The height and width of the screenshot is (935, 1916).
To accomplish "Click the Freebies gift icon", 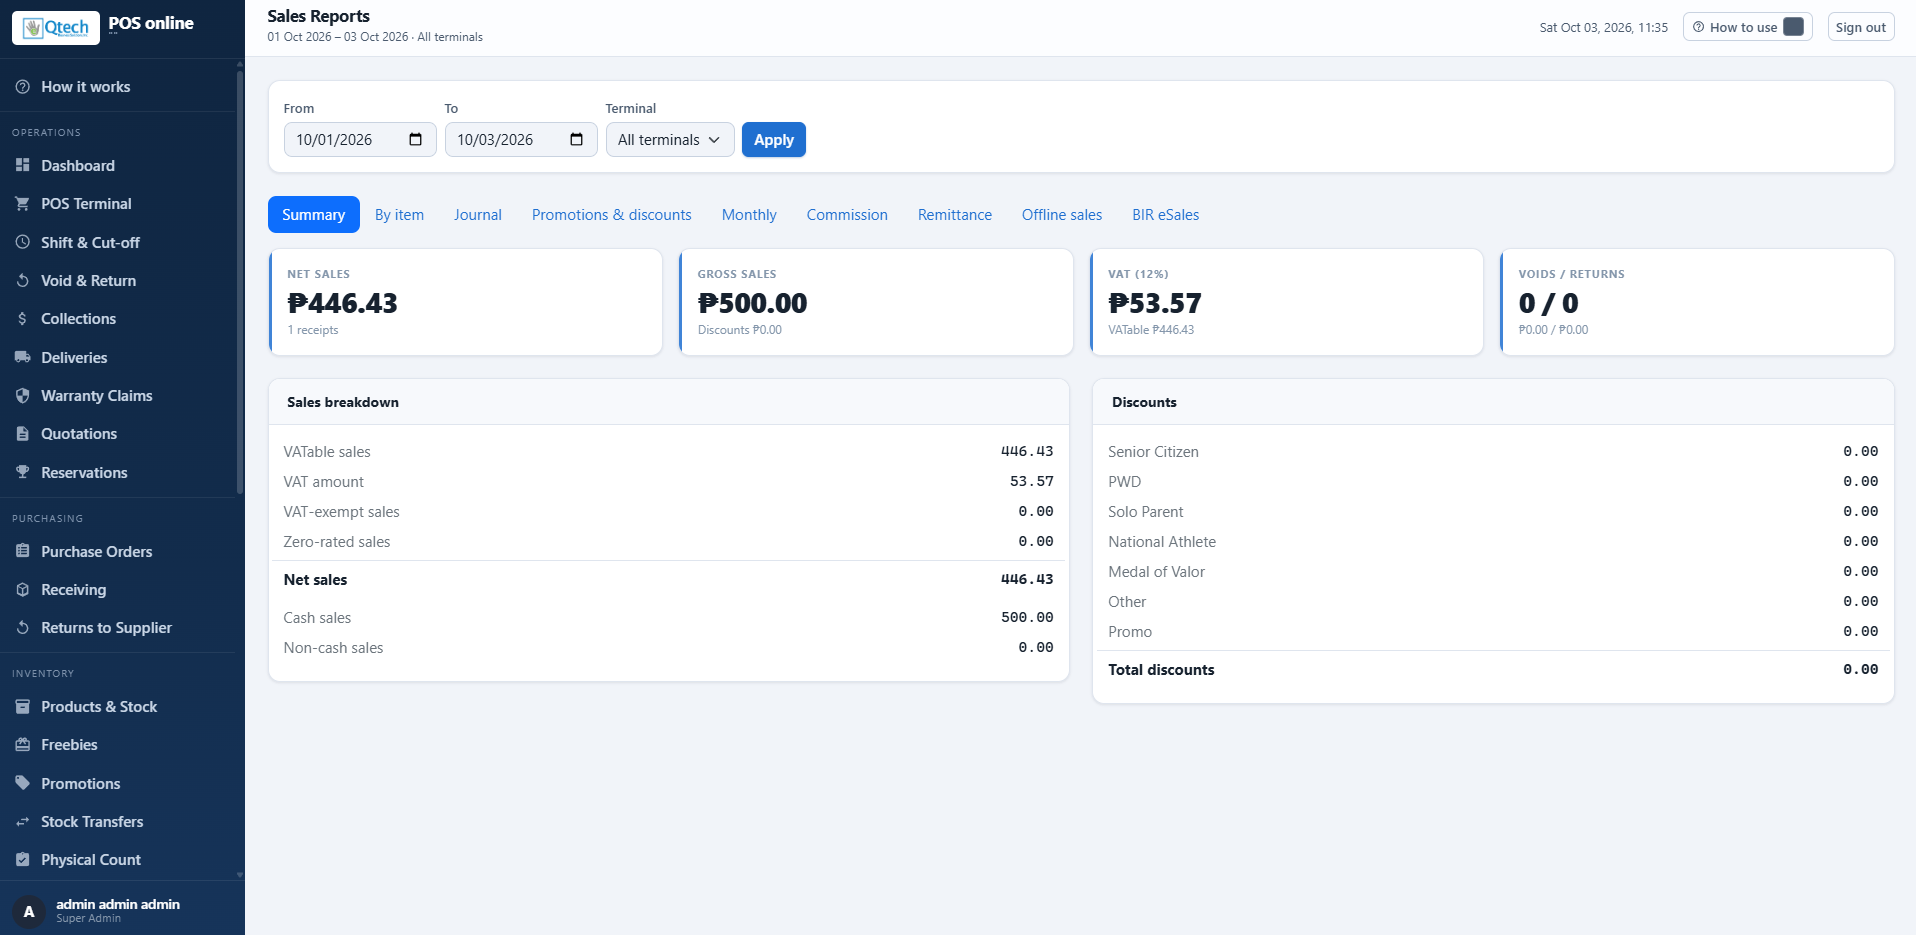I will click(22, 744).
